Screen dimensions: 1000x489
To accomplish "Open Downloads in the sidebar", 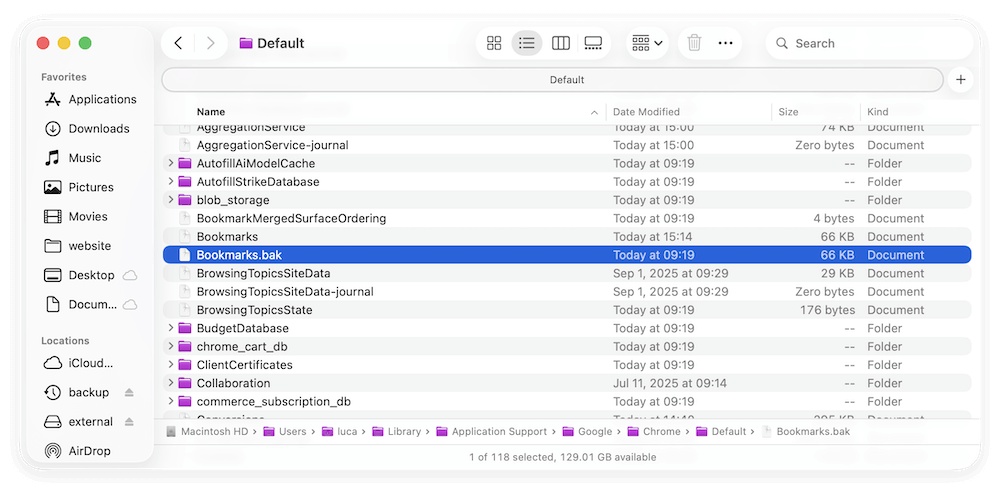I will tap(87, 129).
